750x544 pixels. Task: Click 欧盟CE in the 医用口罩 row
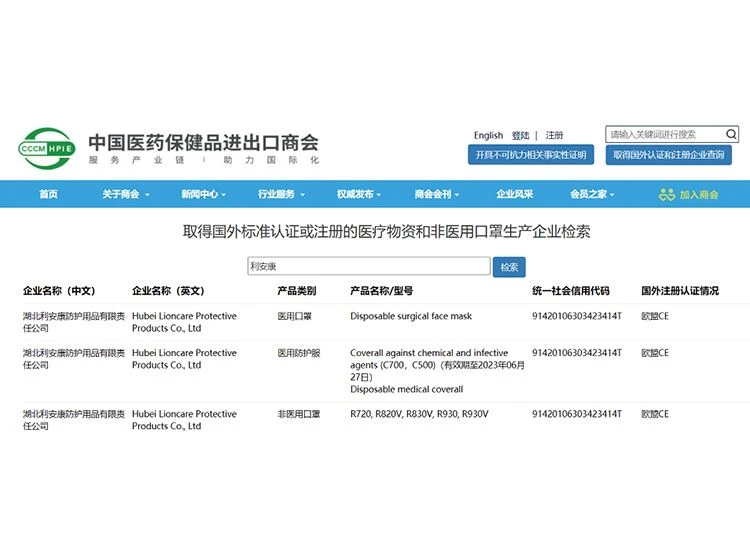click(x=655, y=316)
